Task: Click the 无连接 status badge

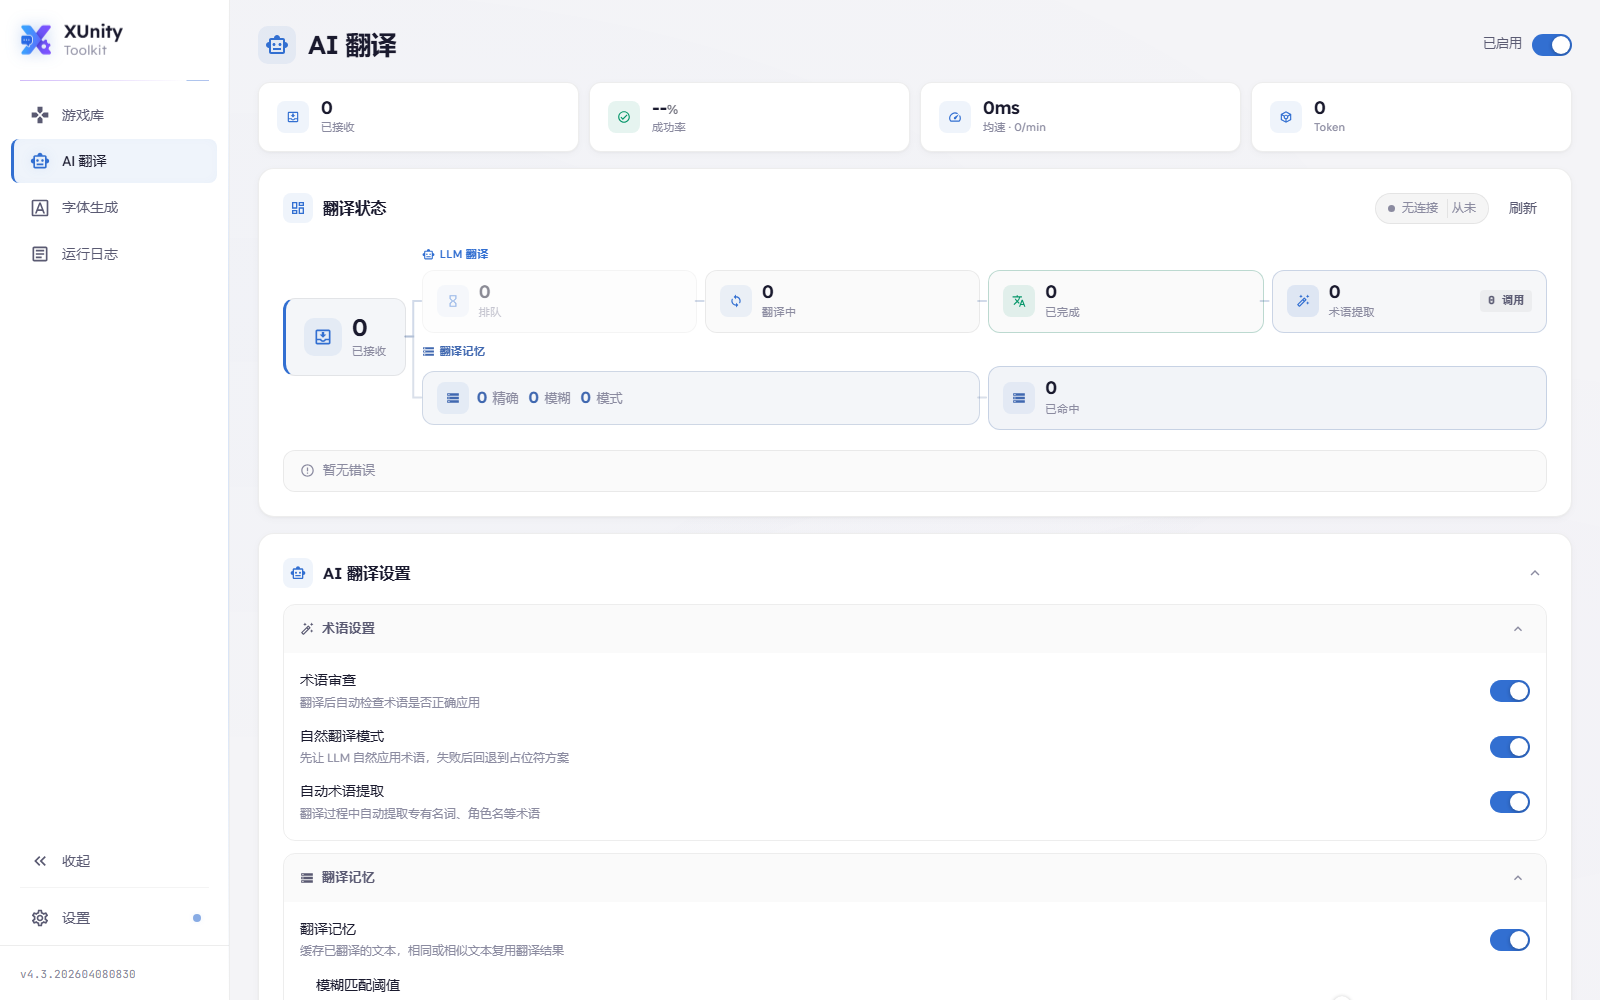Action: (x=1432, y=208)
